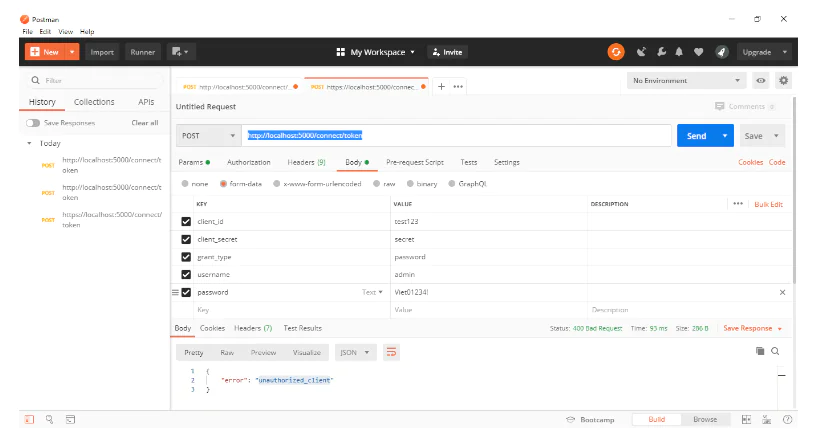Open the Upgrade dropdown arrow
833x431 pixels.
click(x=785, y=52)
